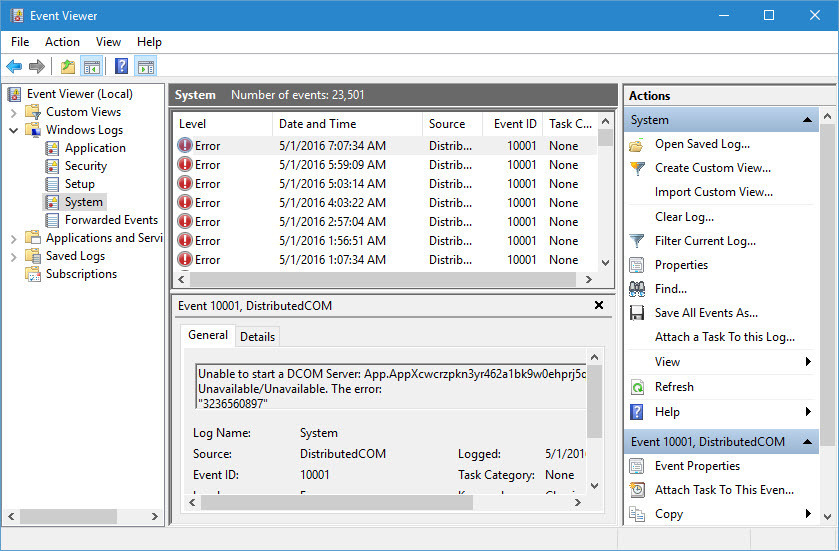Click the Filter Current Log funnel icon
The height and width of the screenshot is (551, 839).
(637, 241)
